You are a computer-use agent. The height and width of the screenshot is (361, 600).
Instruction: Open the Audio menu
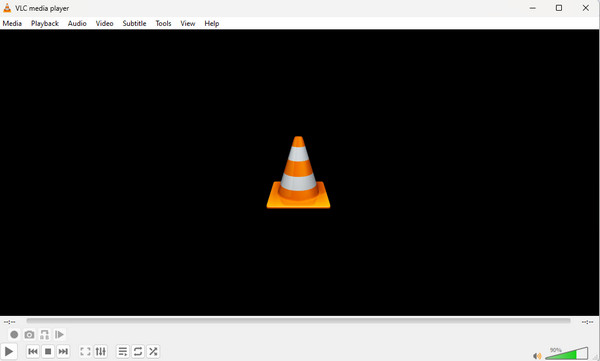pyautogui.click(x=77, y=23)
